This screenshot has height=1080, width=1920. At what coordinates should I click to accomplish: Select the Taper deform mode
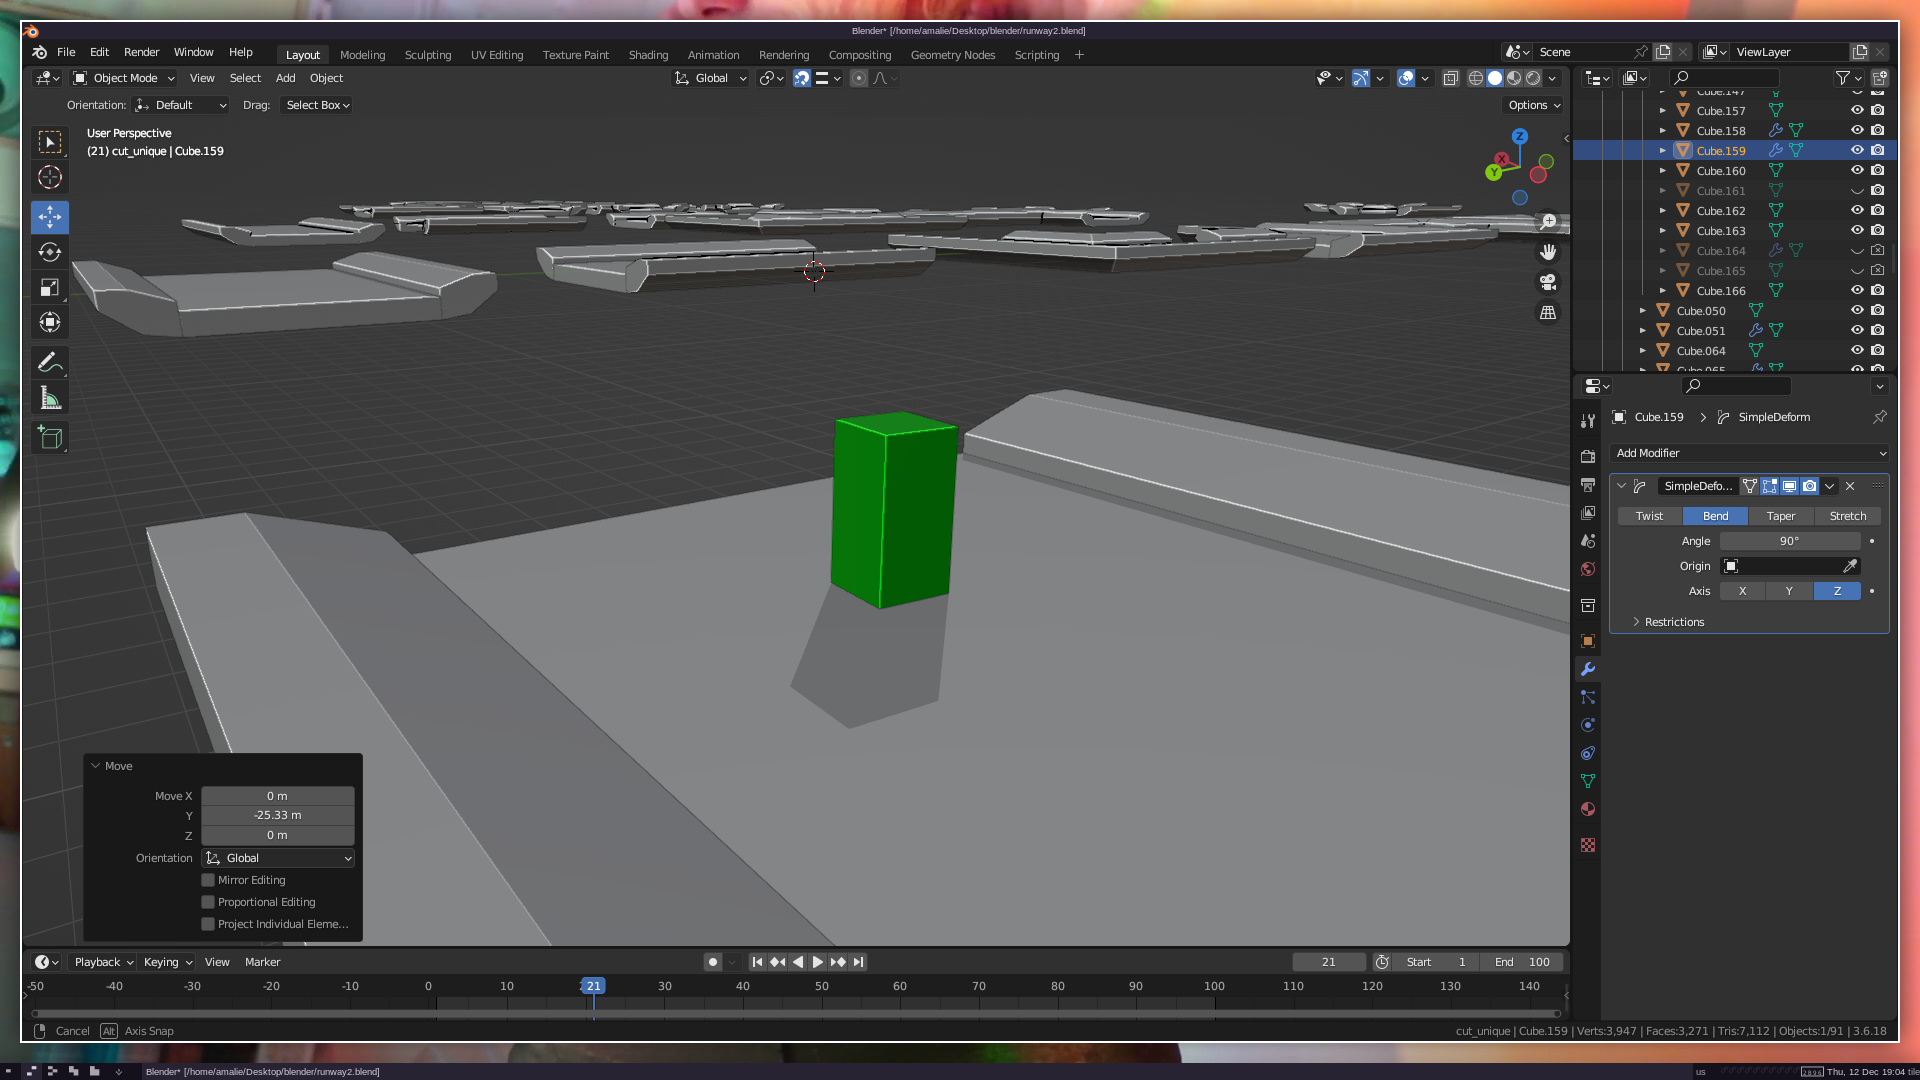(x=1780, y=516)
